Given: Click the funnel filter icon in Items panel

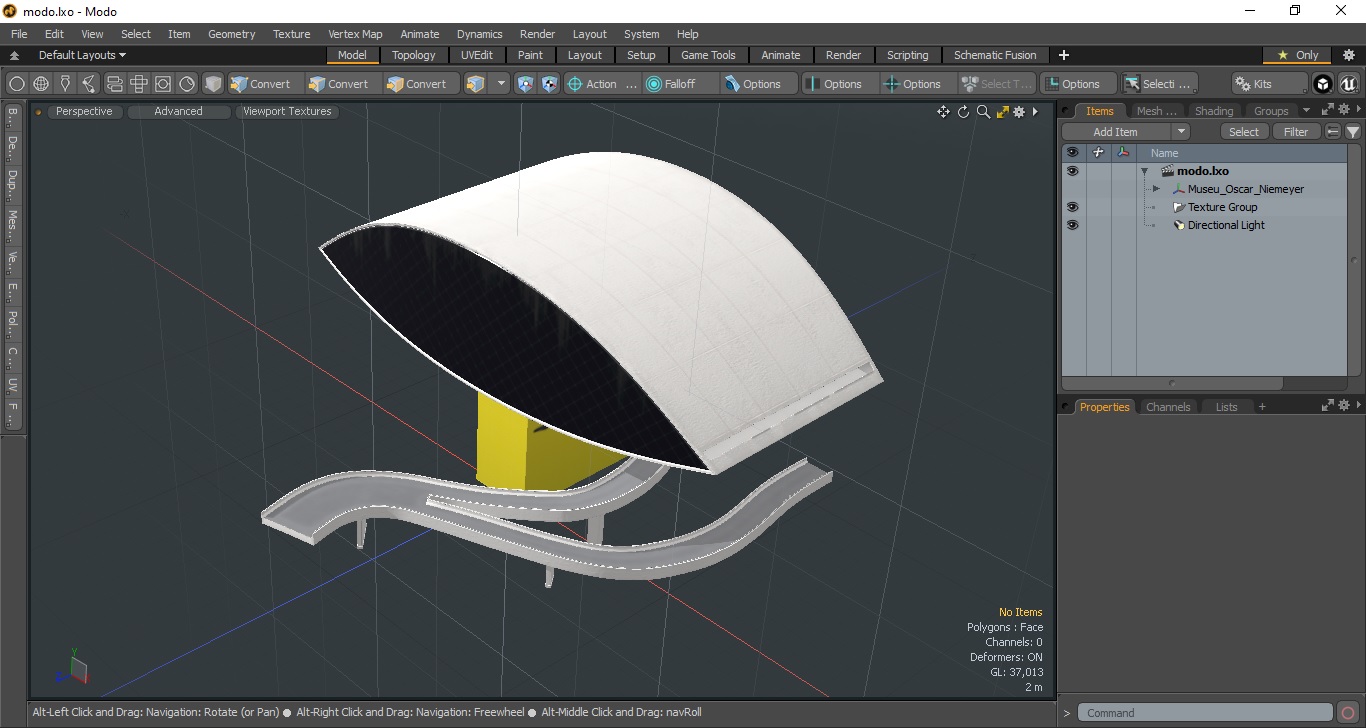Looking at the screenshot, I should 1353,132.
